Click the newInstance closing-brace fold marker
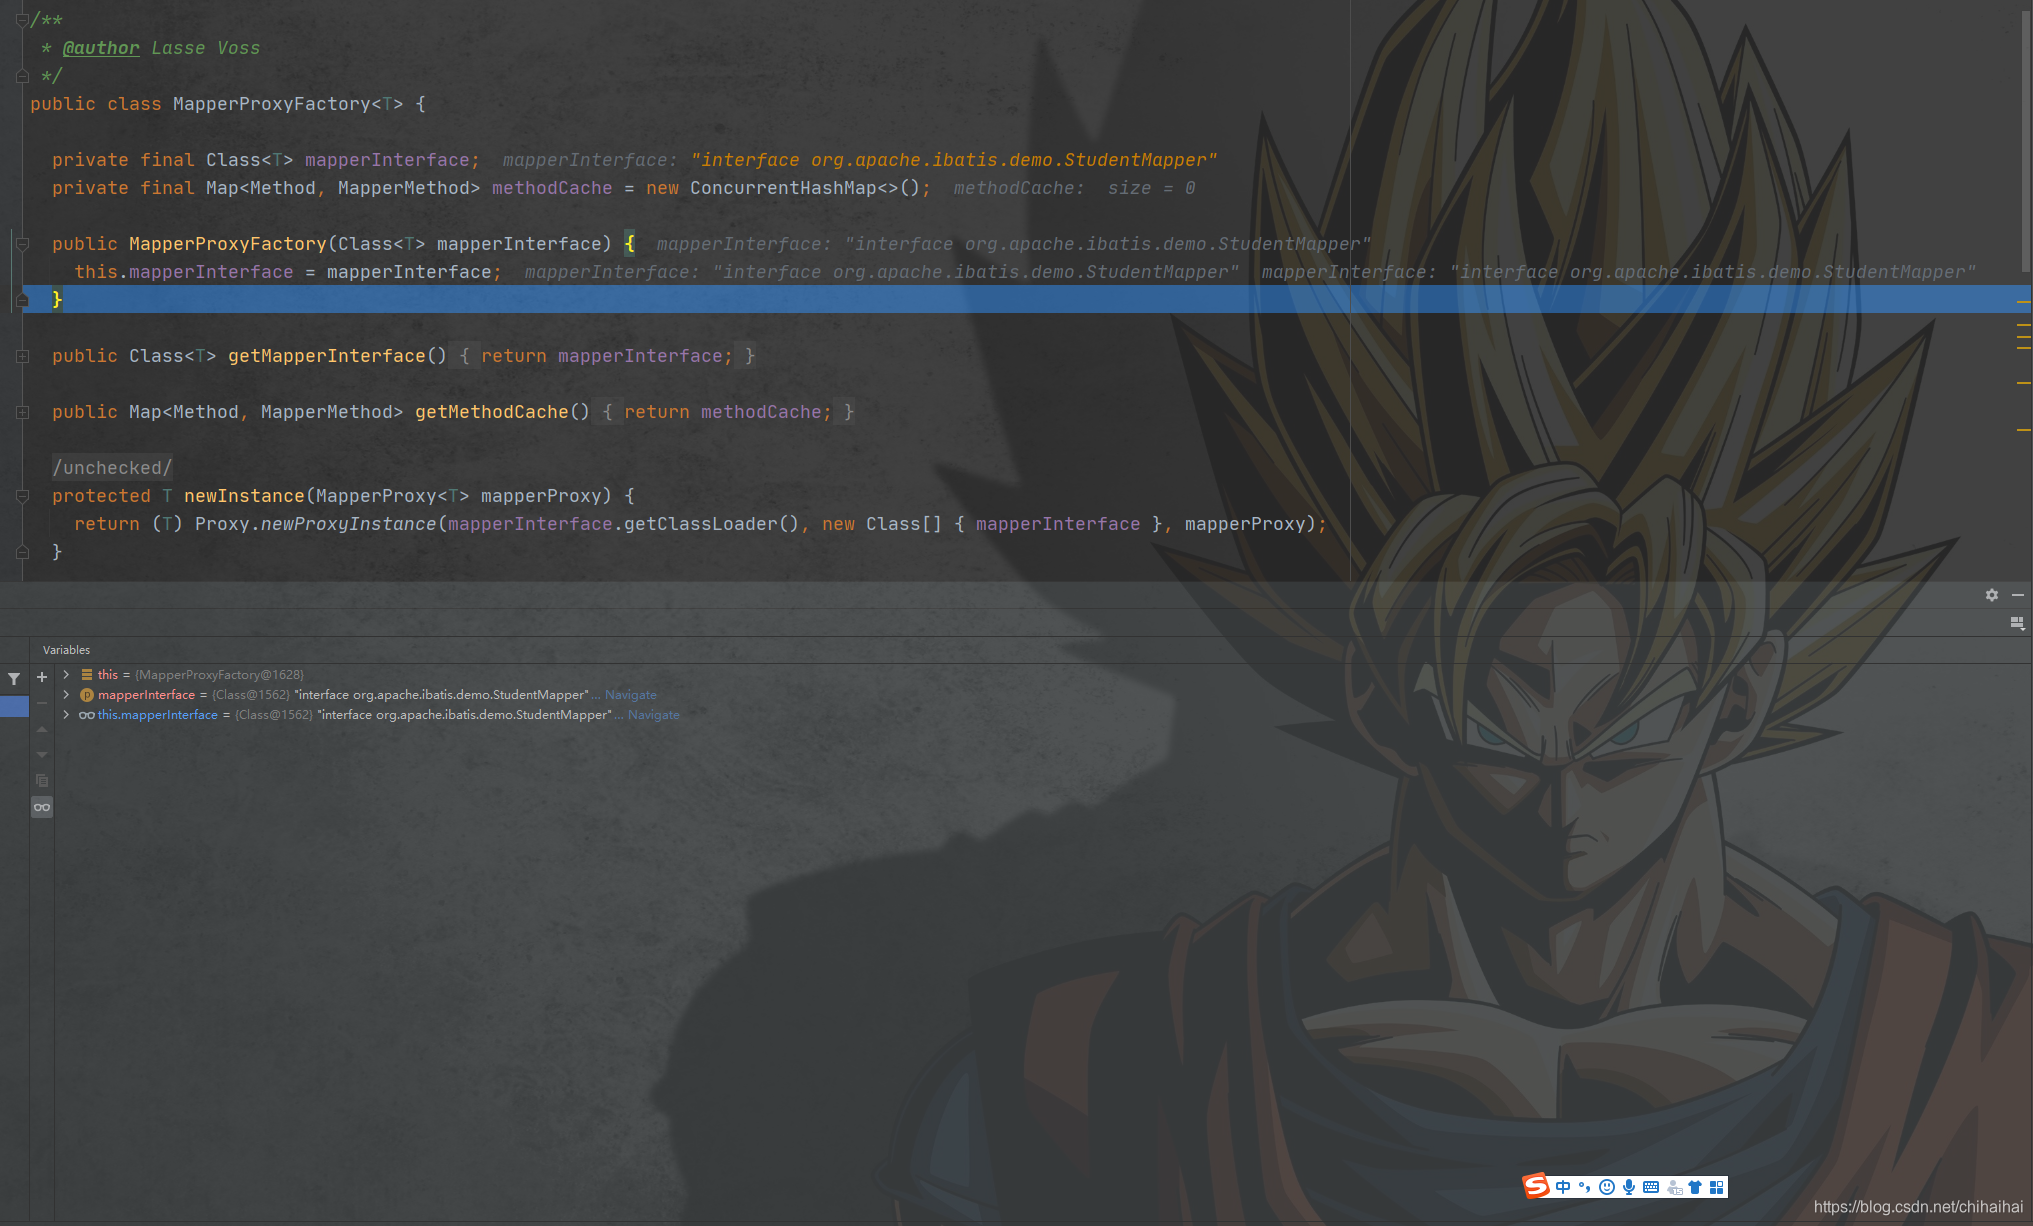 click(x=22, y=552)
